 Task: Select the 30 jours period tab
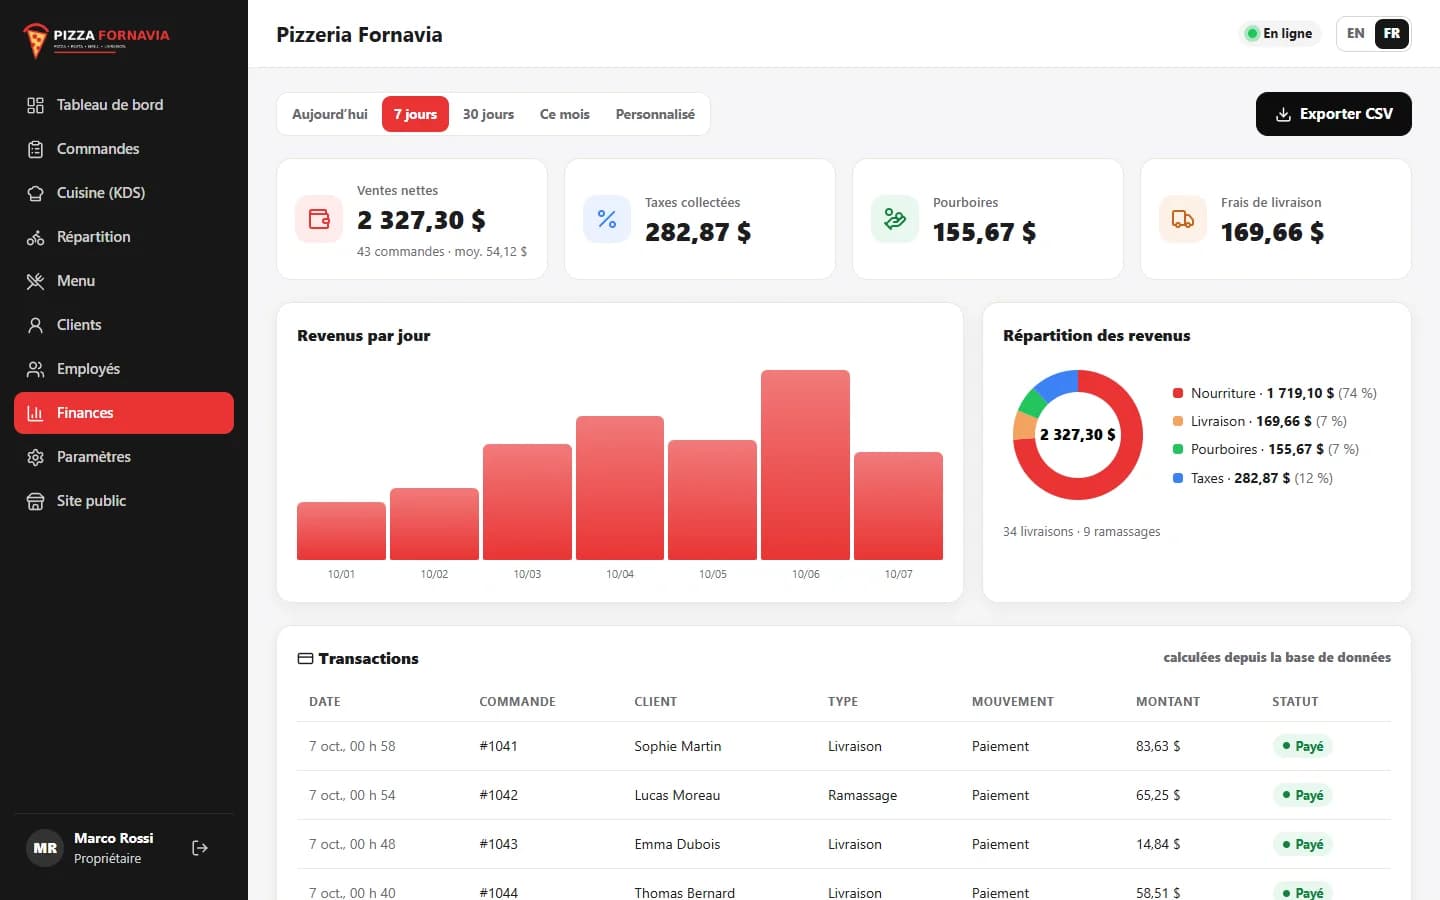[x=488, y=114]
